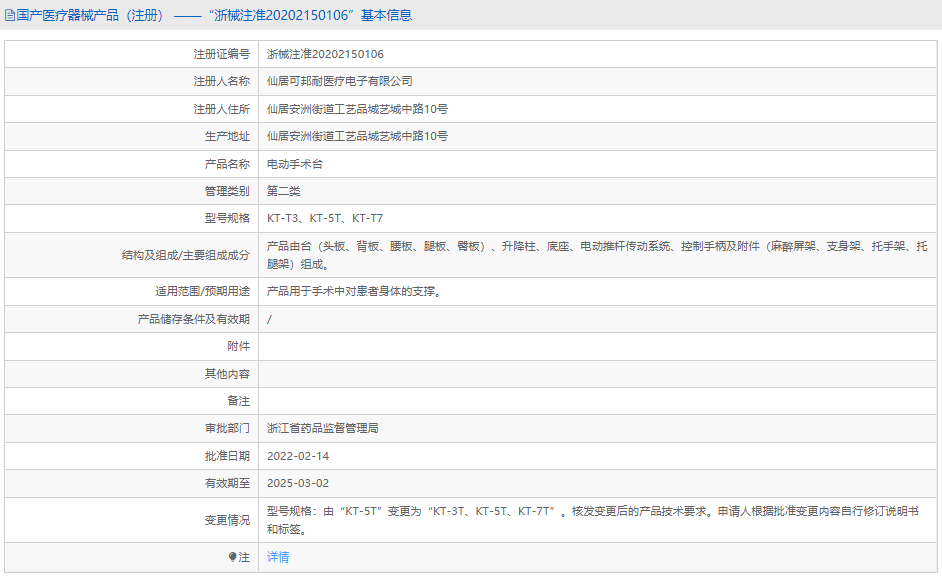Click the 变更情况 label
The width and height of the screenshot is (942, 576).
click(227, 520)
